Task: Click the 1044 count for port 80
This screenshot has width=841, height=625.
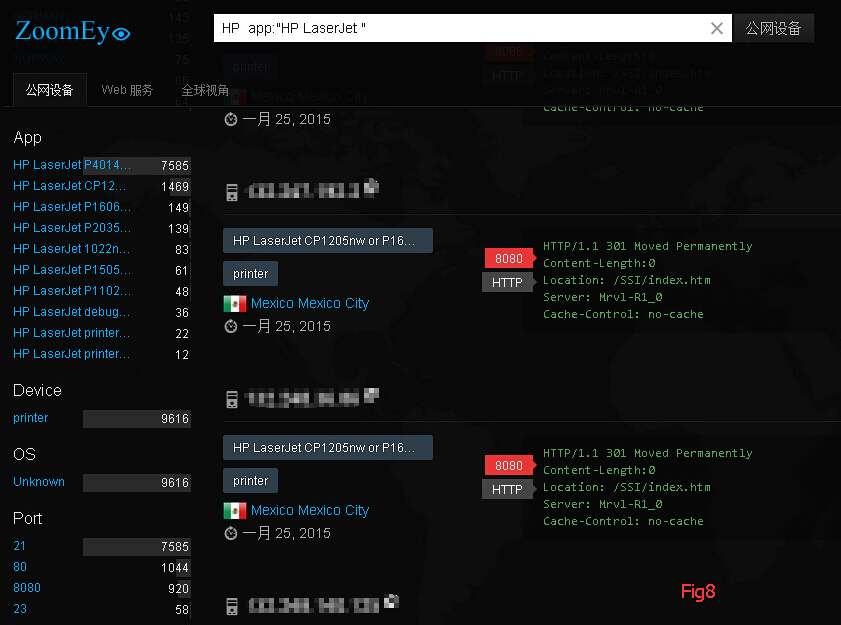Action: (175, 568)
